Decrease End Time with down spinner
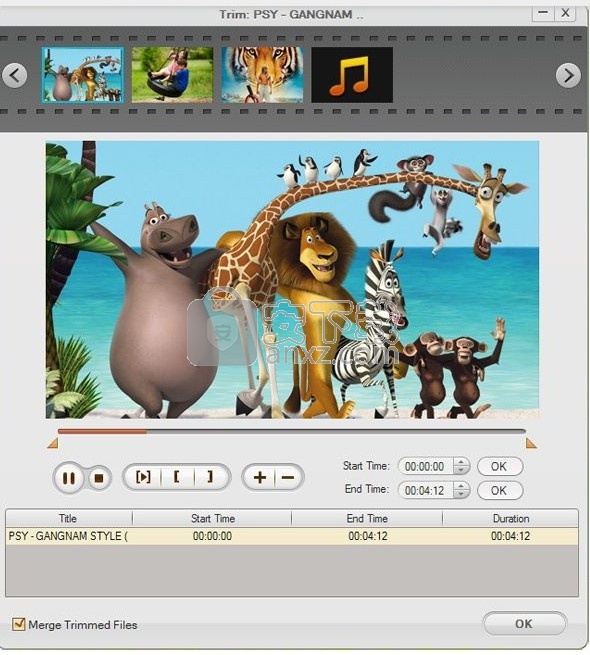The width and height of the screenshot is (590, 655). (461, 494)
